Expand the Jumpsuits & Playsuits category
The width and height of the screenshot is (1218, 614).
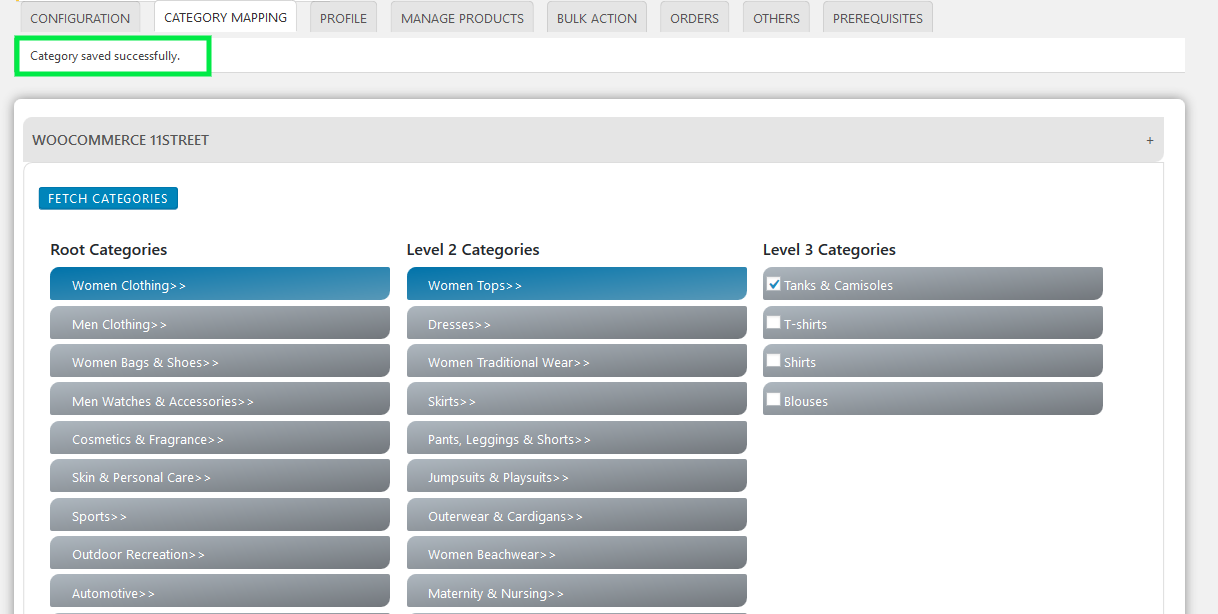tap(577, 476)
